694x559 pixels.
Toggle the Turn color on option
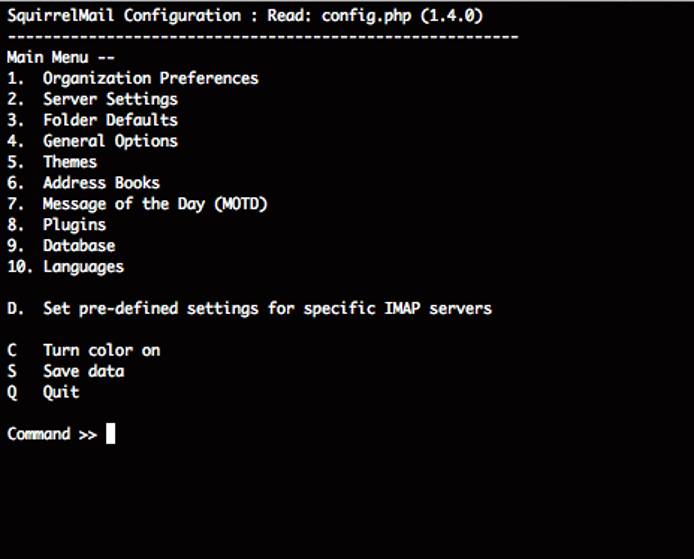(101, 350)
